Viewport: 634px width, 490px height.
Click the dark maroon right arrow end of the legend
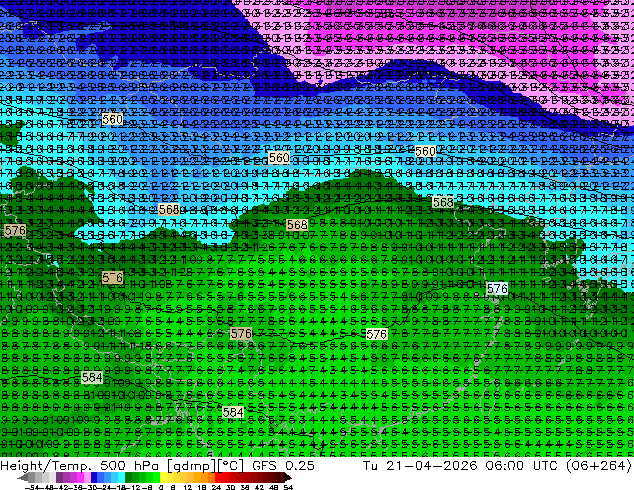click(x=287, y=478)
